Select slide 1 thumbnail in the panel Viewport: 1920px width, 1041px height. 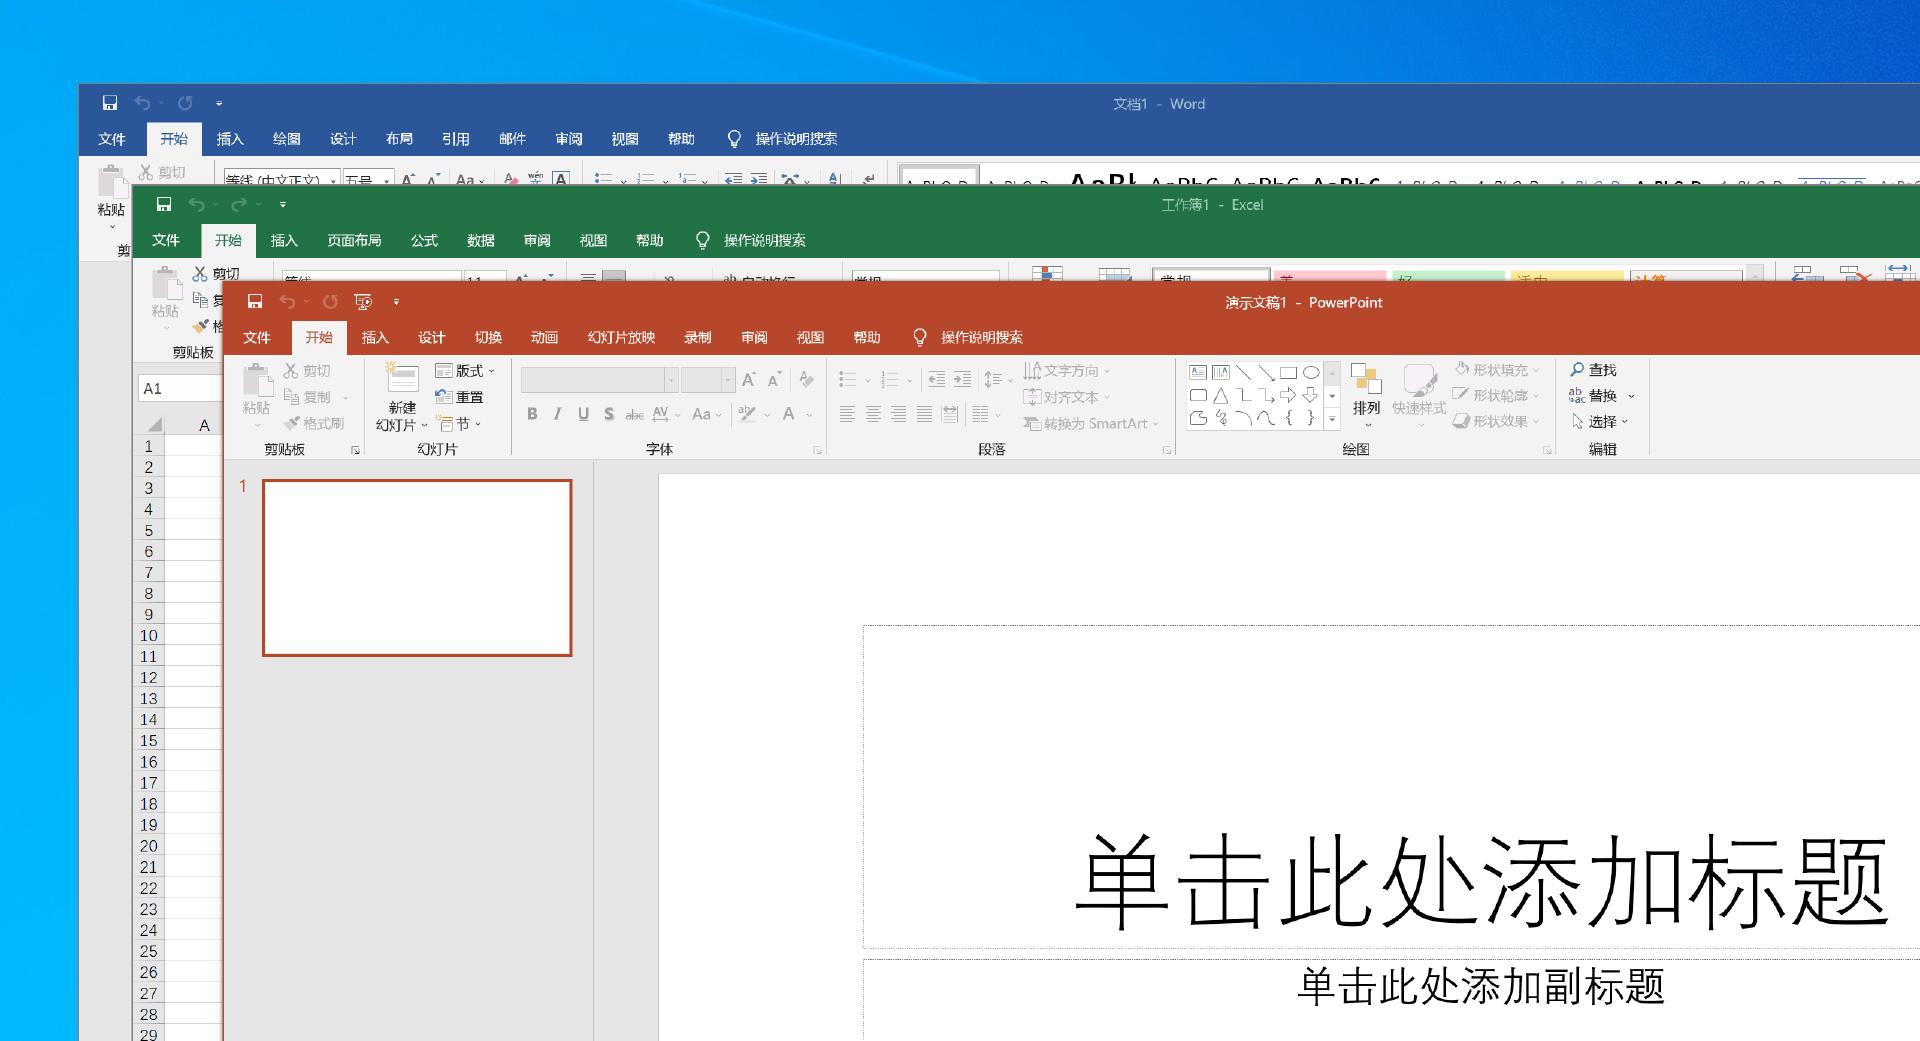point(417,566)
